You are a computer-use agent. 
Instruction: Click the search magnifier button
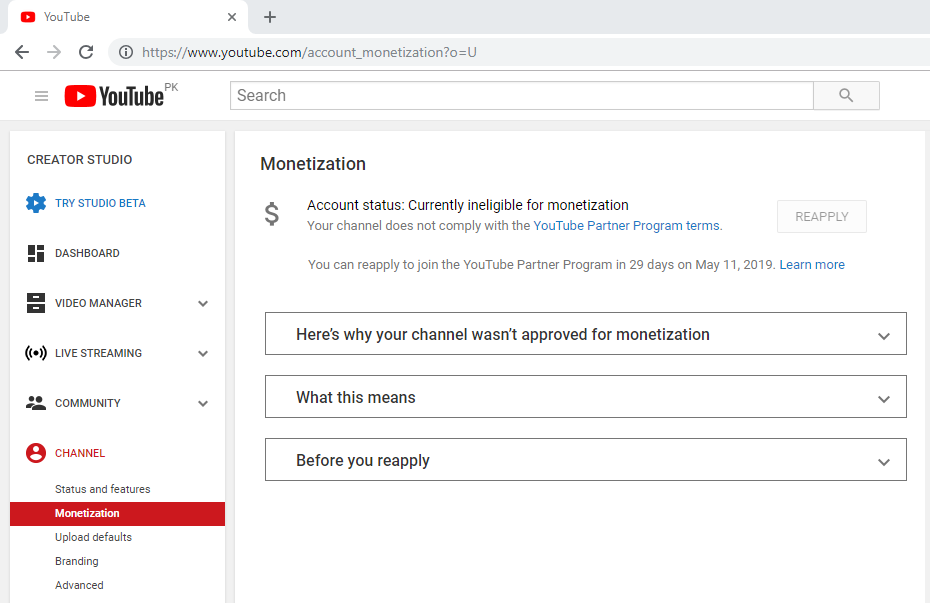[x=846, y=95]
